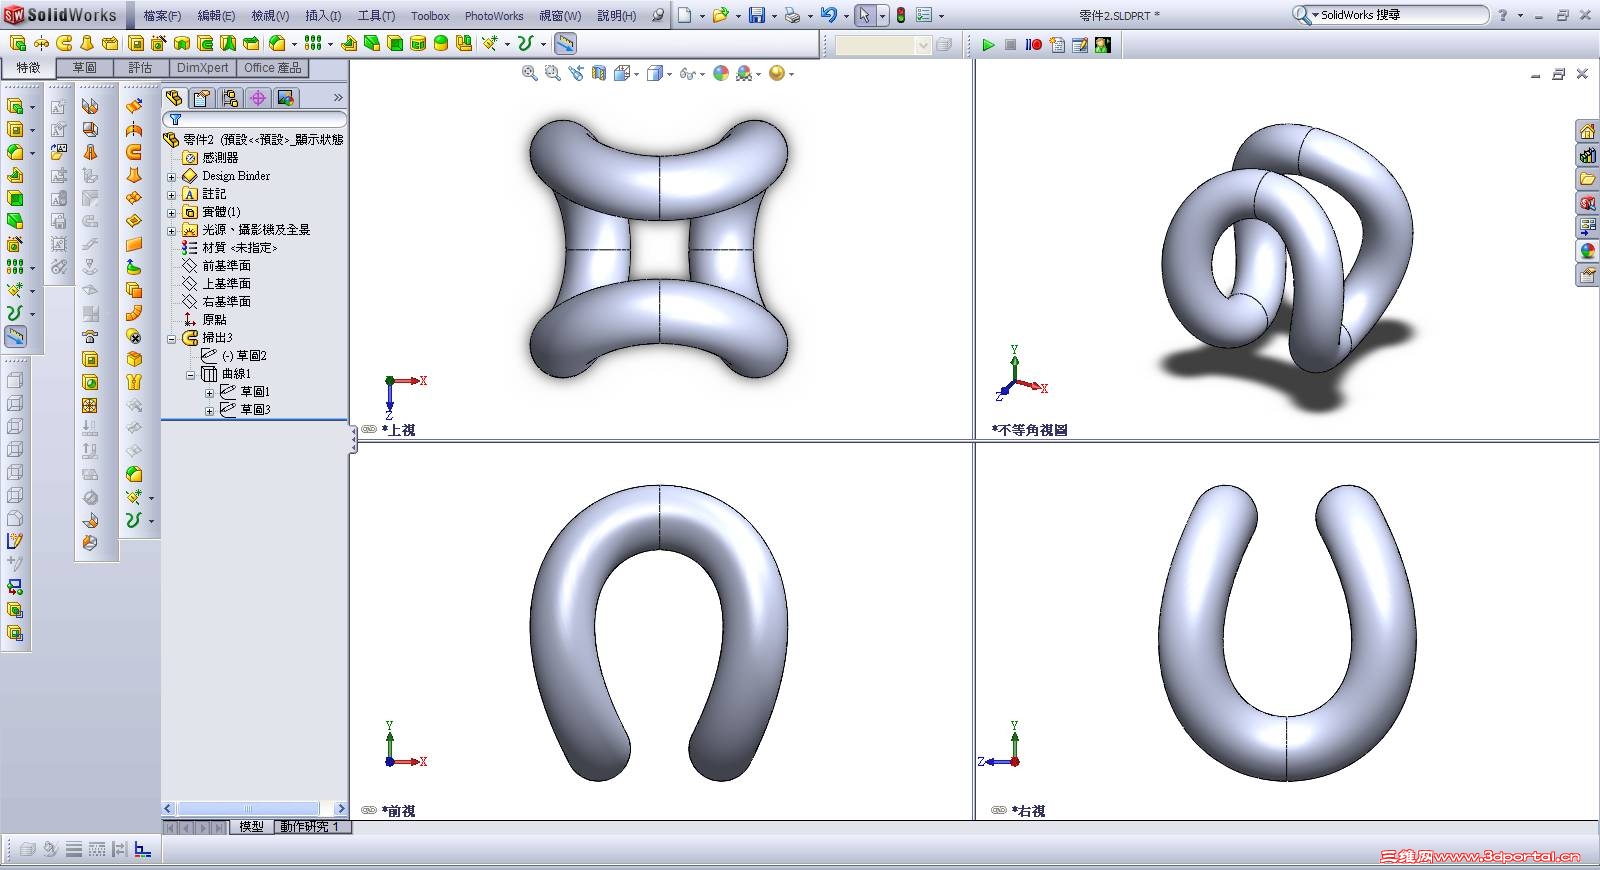The width and height of the screenshot is (1600, 870).
Task: Open the 檔案(F) menu
Action: (162, 16)
